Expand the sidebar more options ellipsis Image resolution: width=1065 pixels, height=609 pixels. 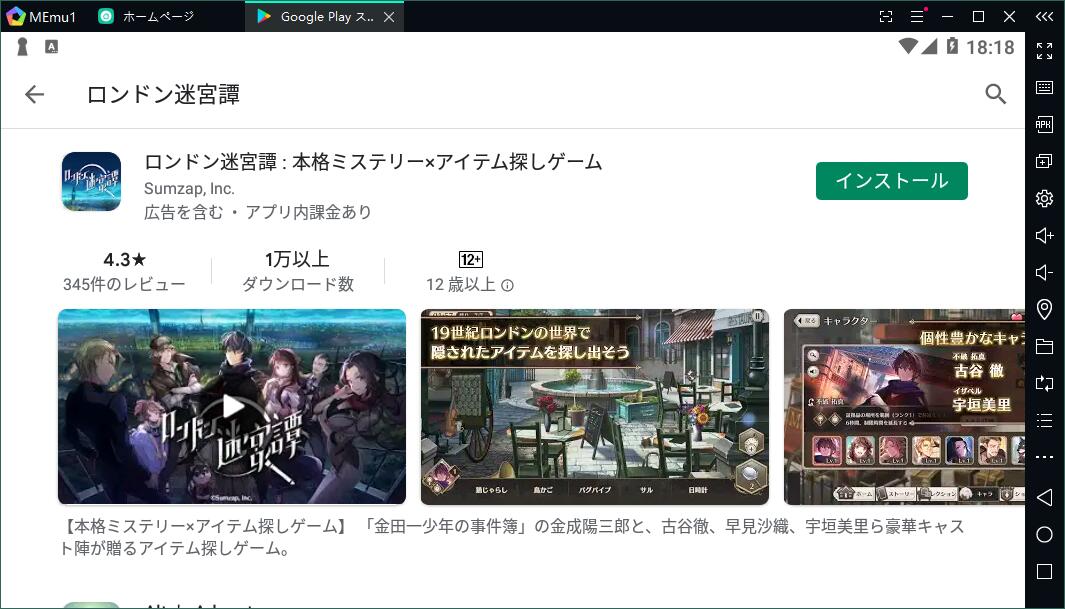click(x=1044, y=457)
